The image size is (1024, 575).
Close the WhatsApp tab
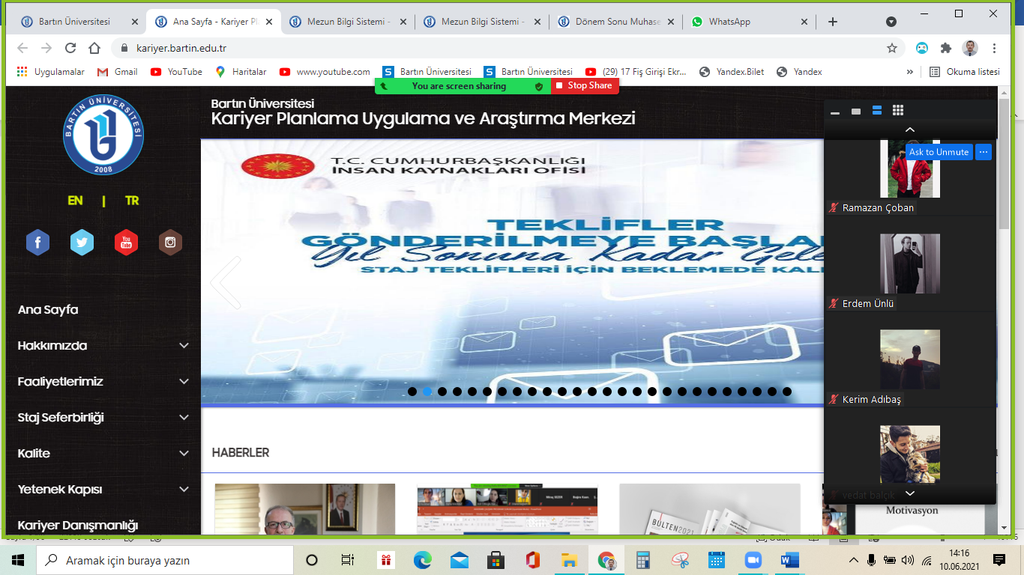point(804,22)
